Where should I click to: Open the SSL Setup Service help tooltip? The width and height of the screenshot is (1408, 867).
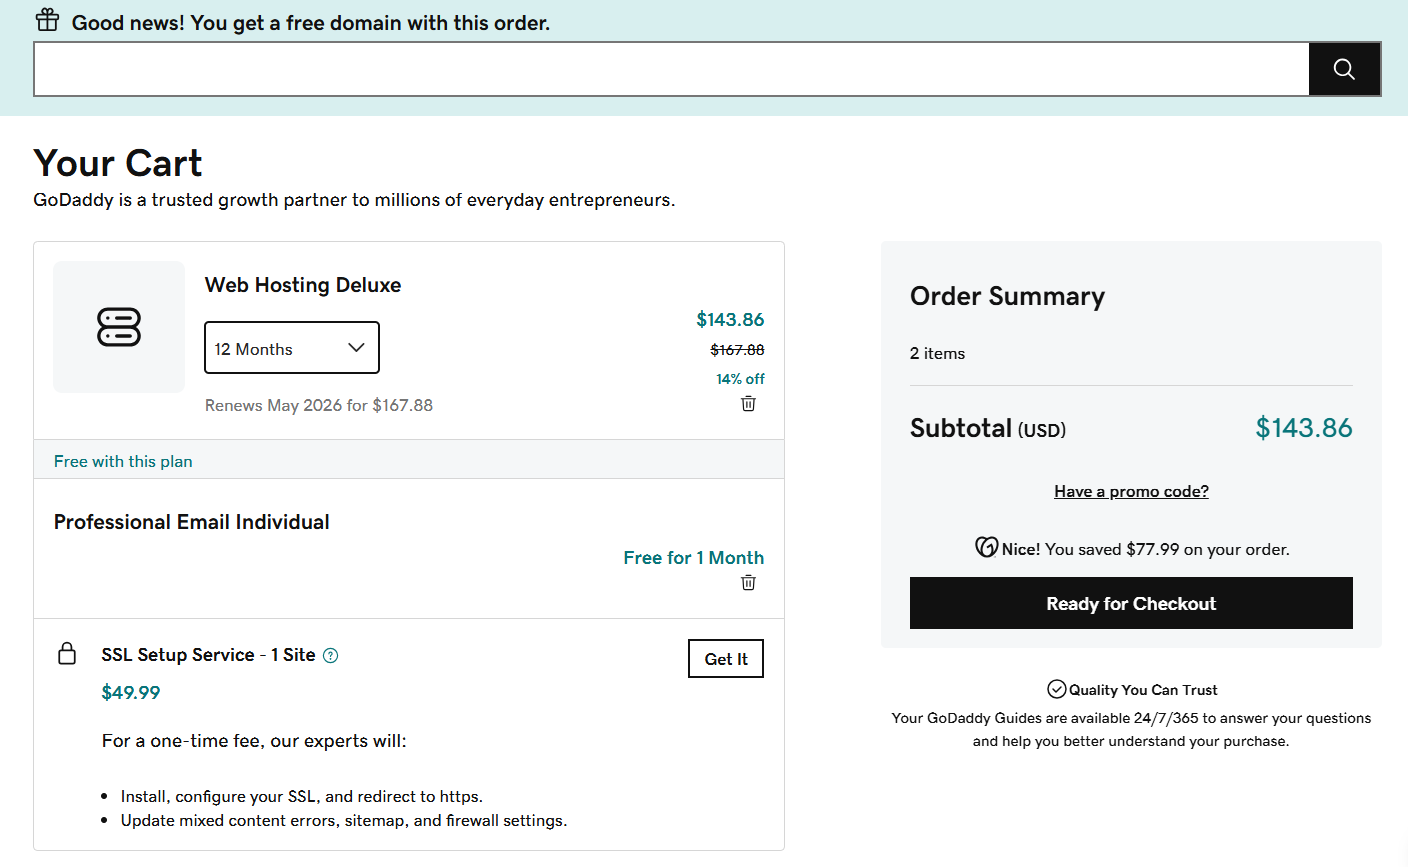point(331,655)
